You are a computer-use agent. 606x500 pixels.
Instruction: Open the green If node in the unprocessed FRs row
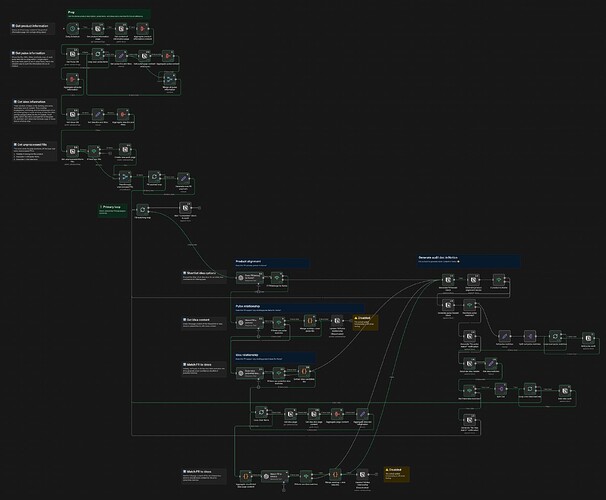click(94, 151)
